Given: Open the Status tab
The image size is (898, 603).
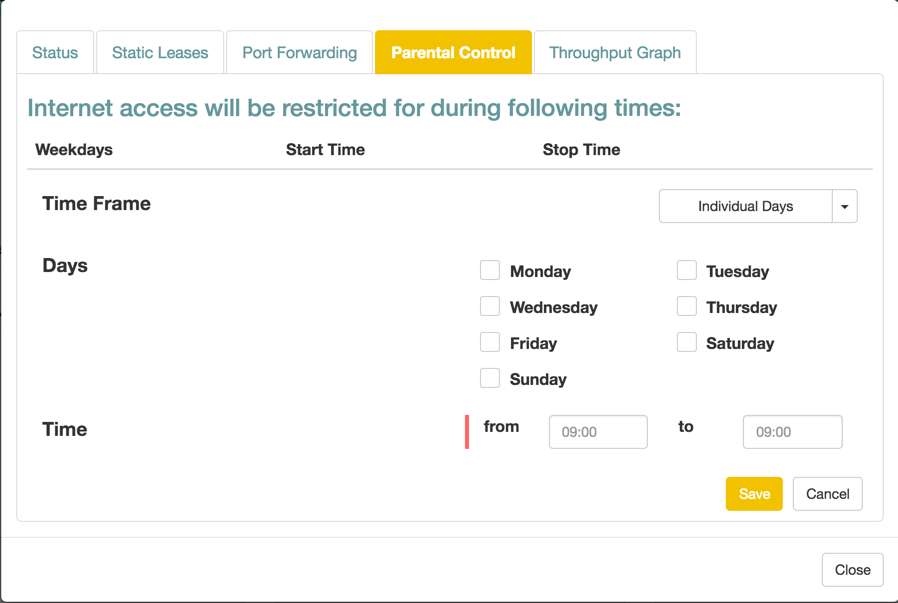Looking at the screenshot, I should pyautogui.click(x=55, y=53).
